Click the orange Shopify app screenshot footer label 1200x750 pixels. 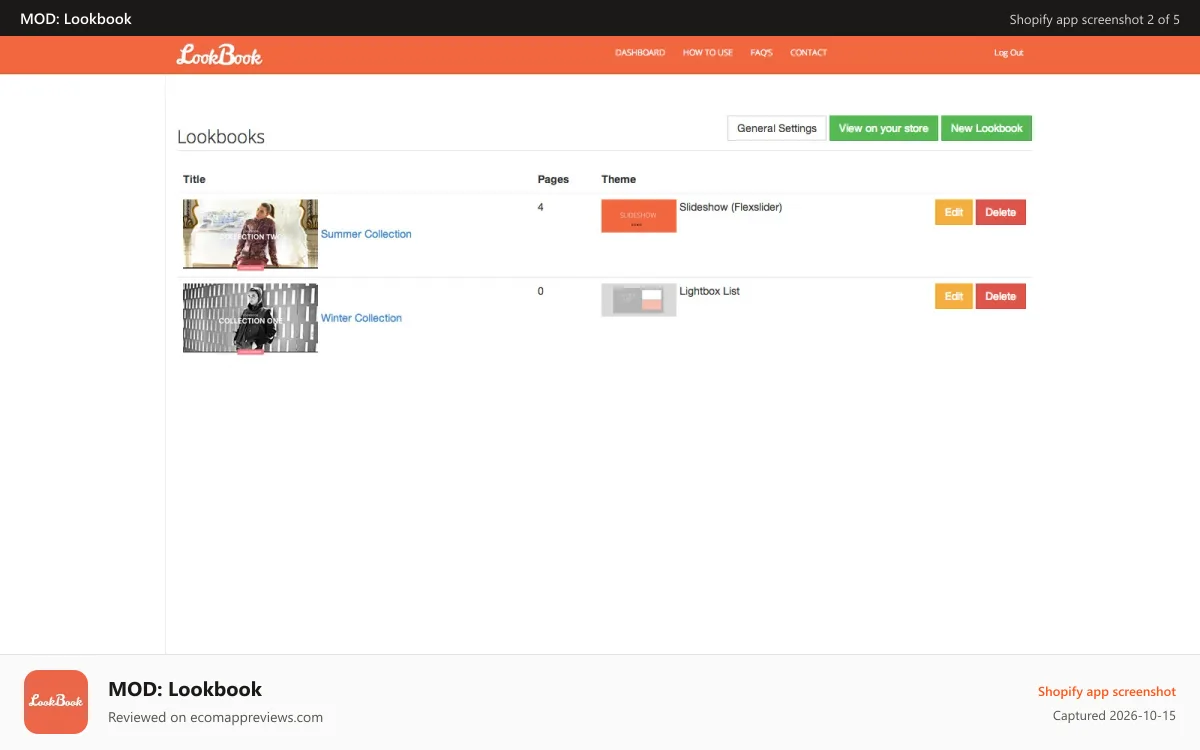pos(1107,692)
